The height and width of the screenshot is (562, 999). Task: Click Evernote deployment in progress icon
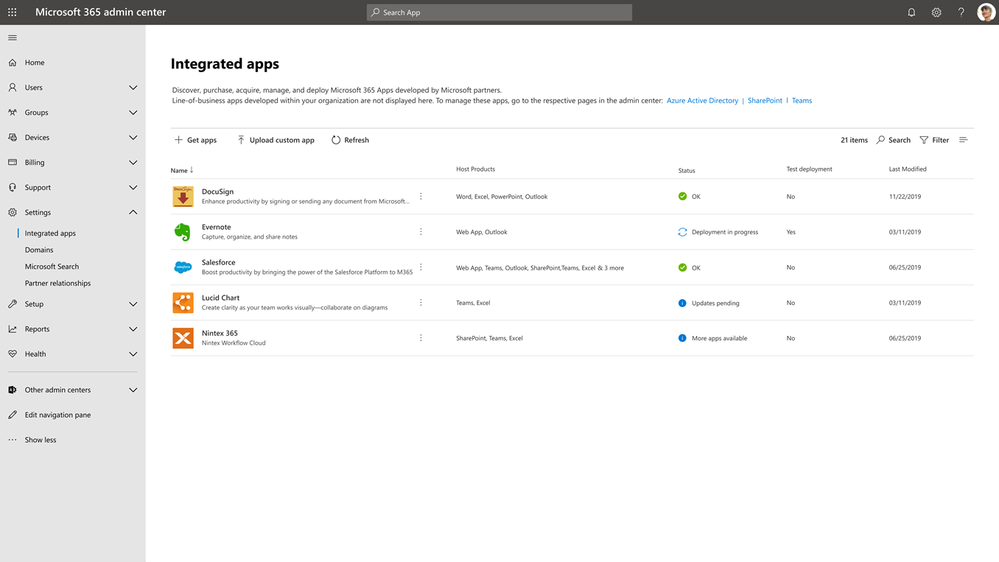(682, 232)
